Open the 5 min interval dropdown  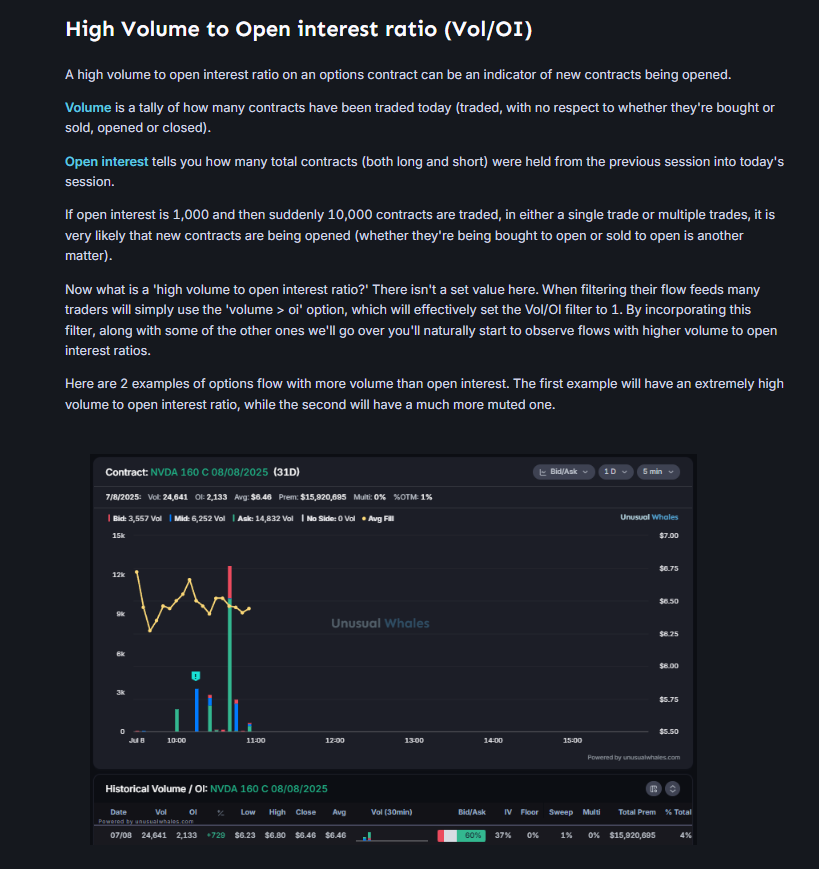pos(658,472)
